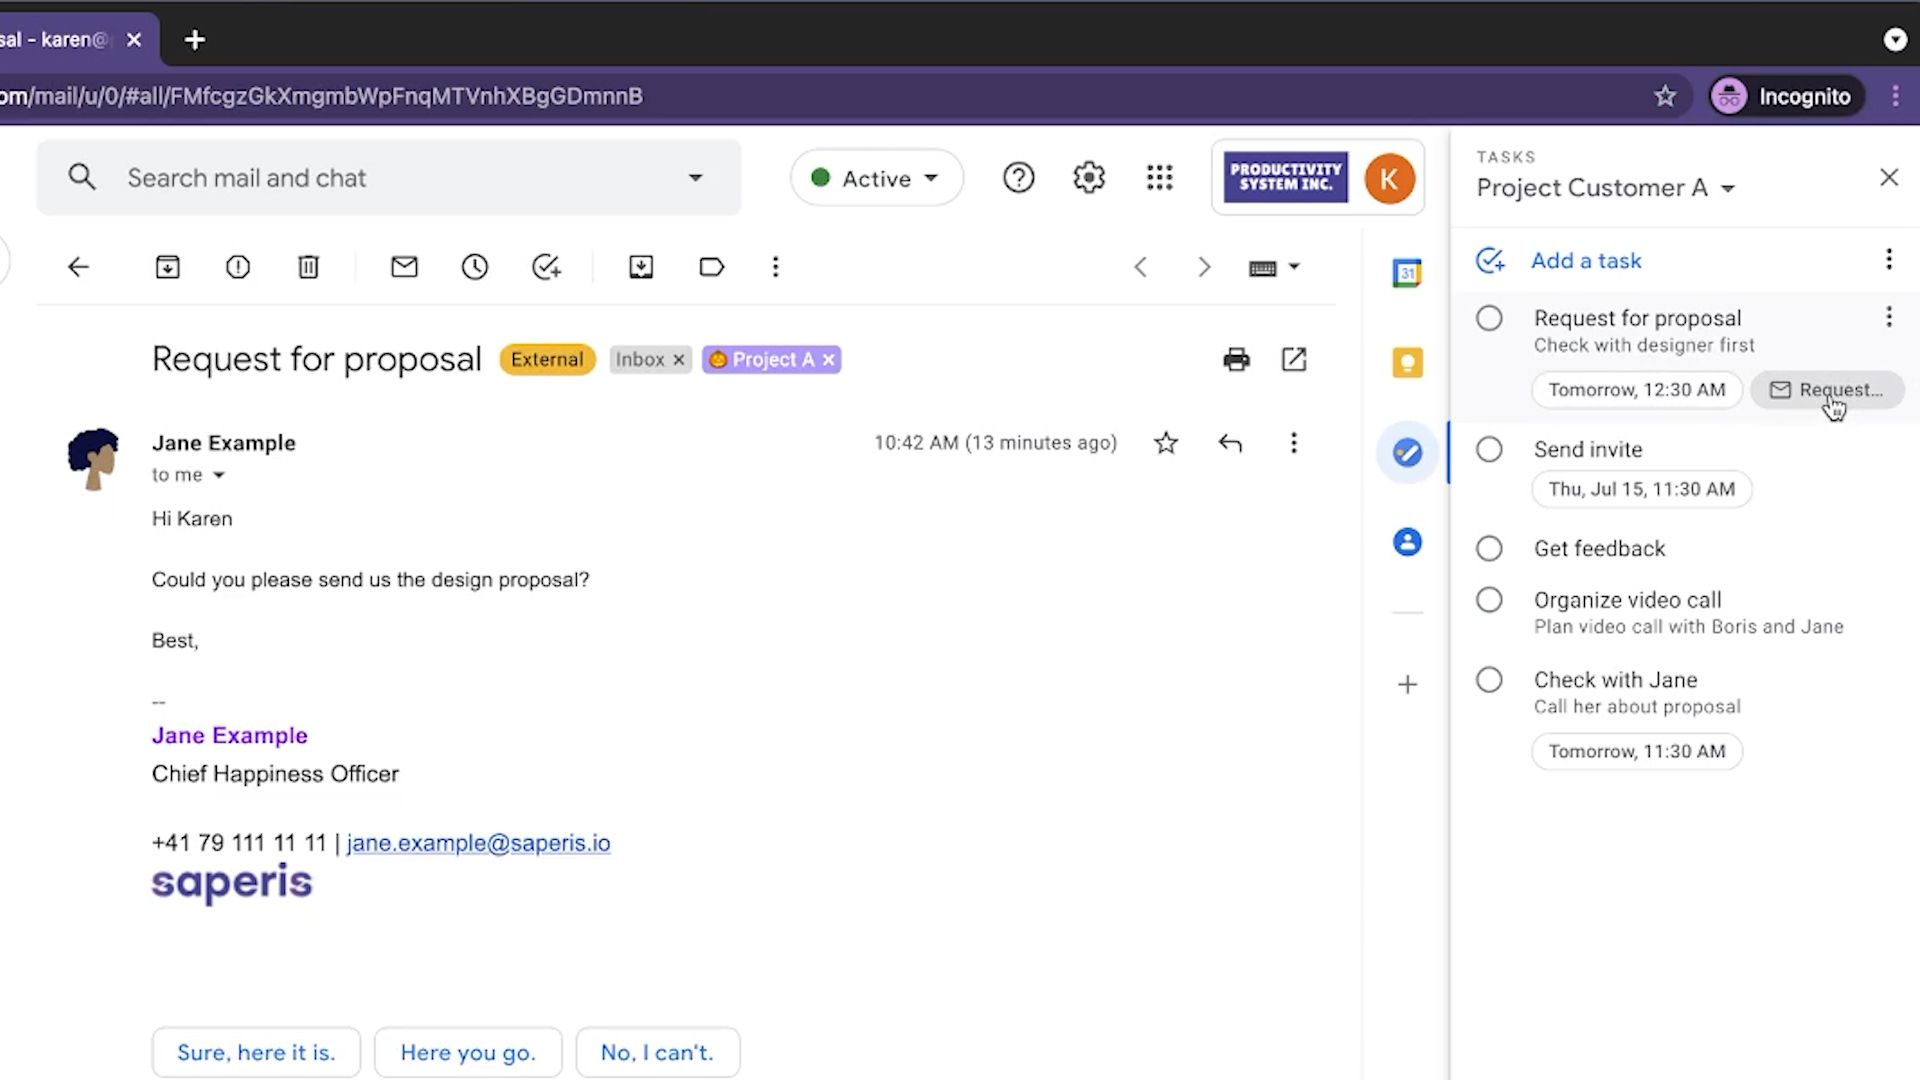
Task: Open the task list options three-dot menu
Action: click(x=1888, y=260)
